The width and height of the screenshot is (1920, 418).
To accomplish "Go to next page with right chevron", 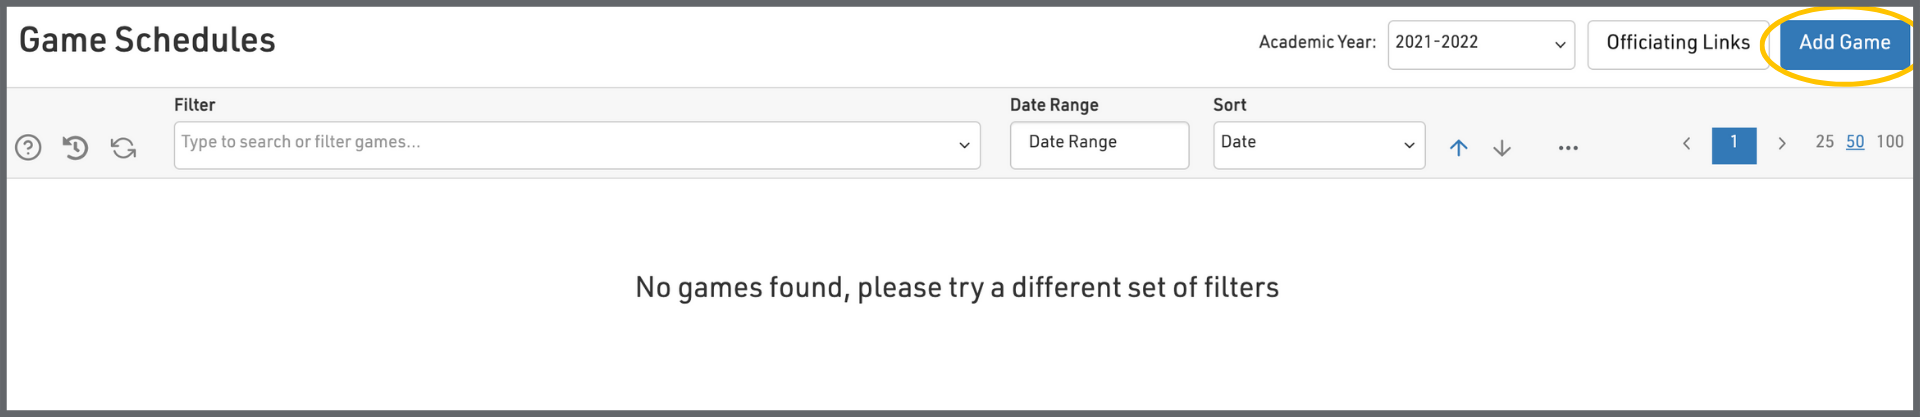I will [1781, 144].
